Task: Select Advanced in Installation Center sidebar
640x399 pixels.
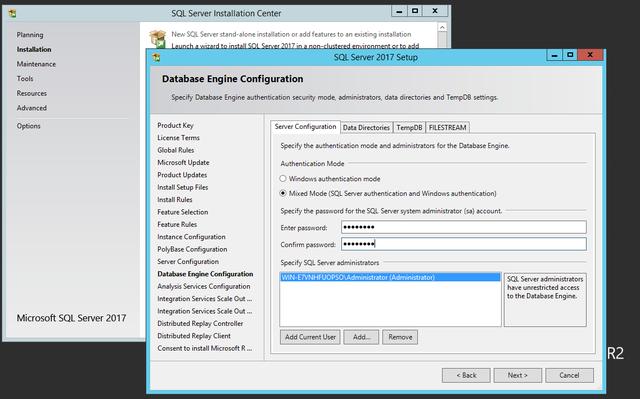Action: (31, 108)
